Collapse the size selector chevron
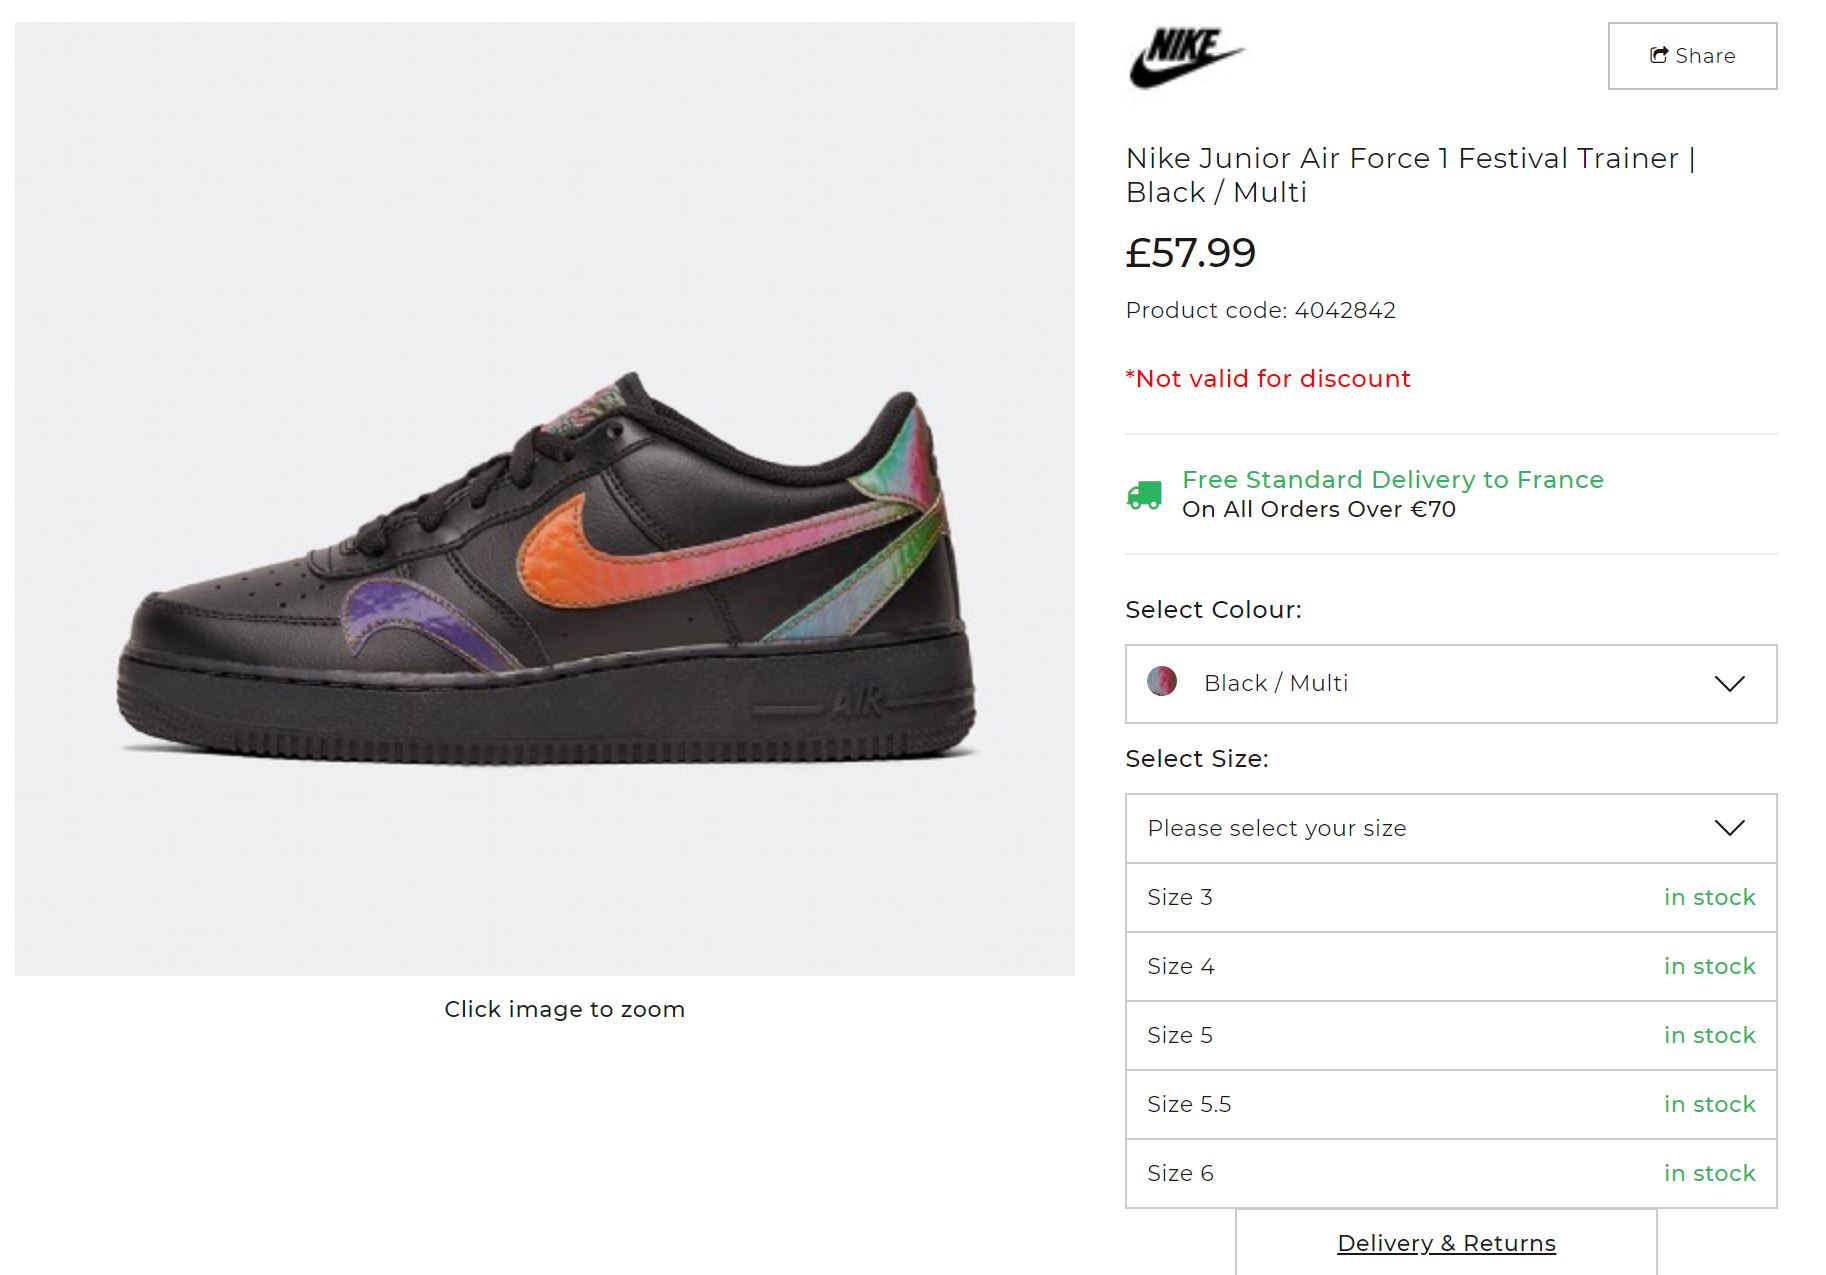 click(x=1729, y=828)
